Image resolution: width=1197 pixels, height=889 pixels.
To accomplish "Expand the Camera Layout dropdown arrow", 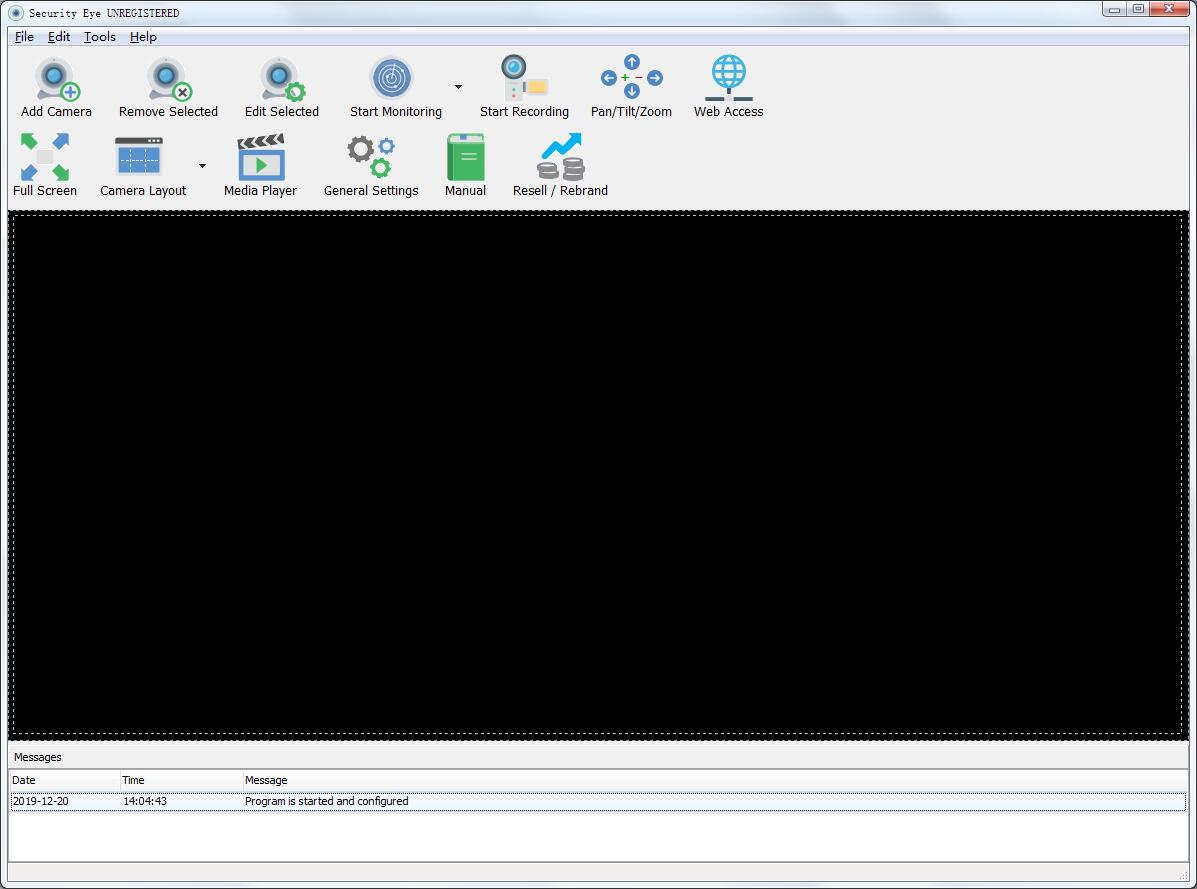I will click(202, 166).
